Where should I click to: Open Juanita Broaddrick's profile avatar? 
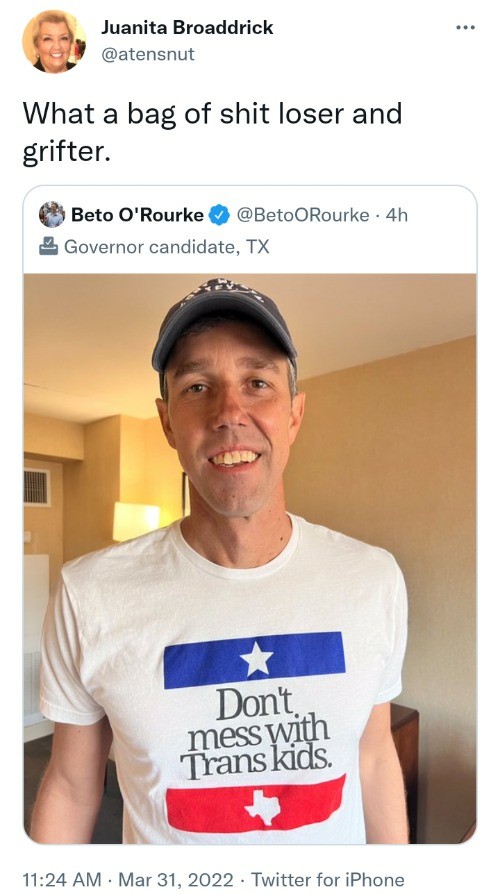coord(54,42)
